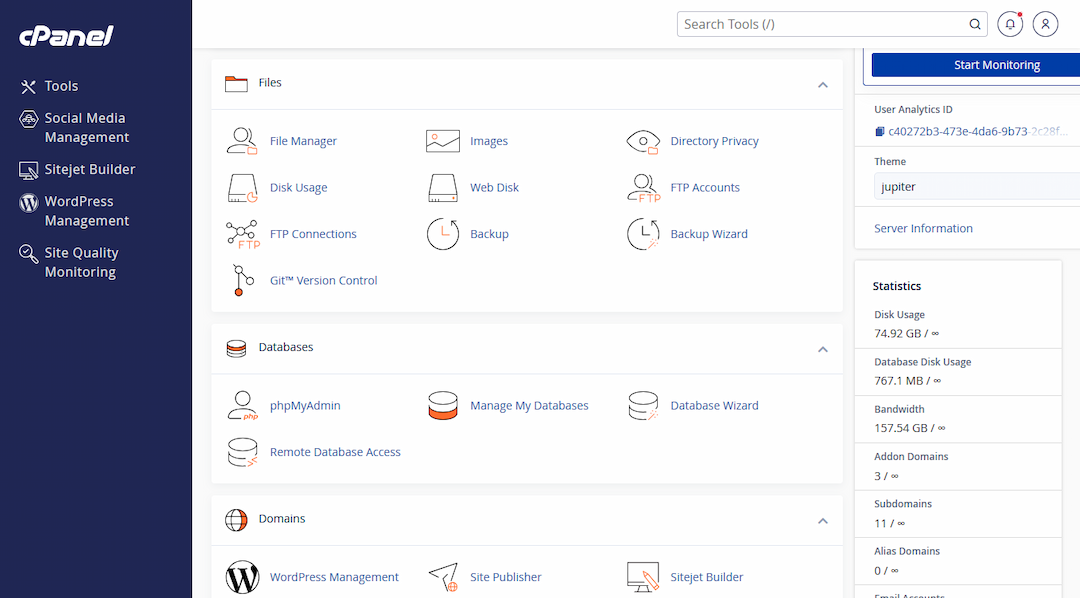Click the Bandwidth 157.54 GB value
The width and height of the screenshot is (1080, 598).
(x=909, y=428)
